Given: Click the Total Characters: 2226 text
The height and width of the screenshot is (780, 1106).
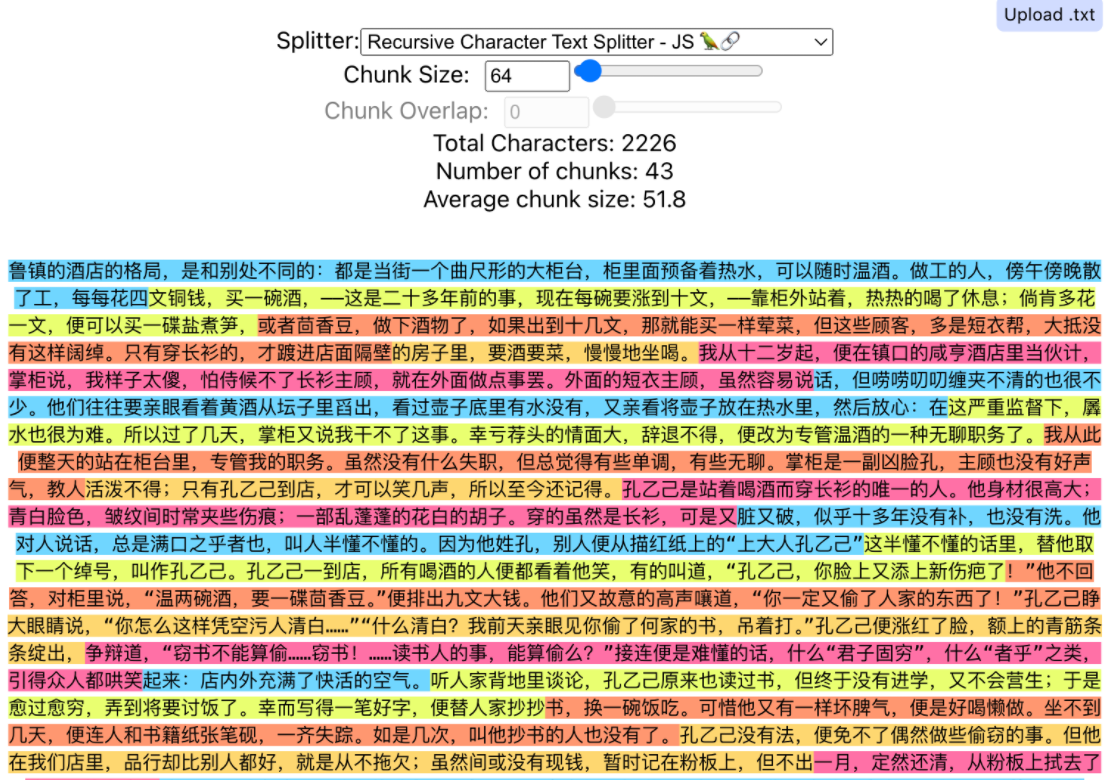Looking at the screenshot, I should pyautogui.click(x=554, y=143).
